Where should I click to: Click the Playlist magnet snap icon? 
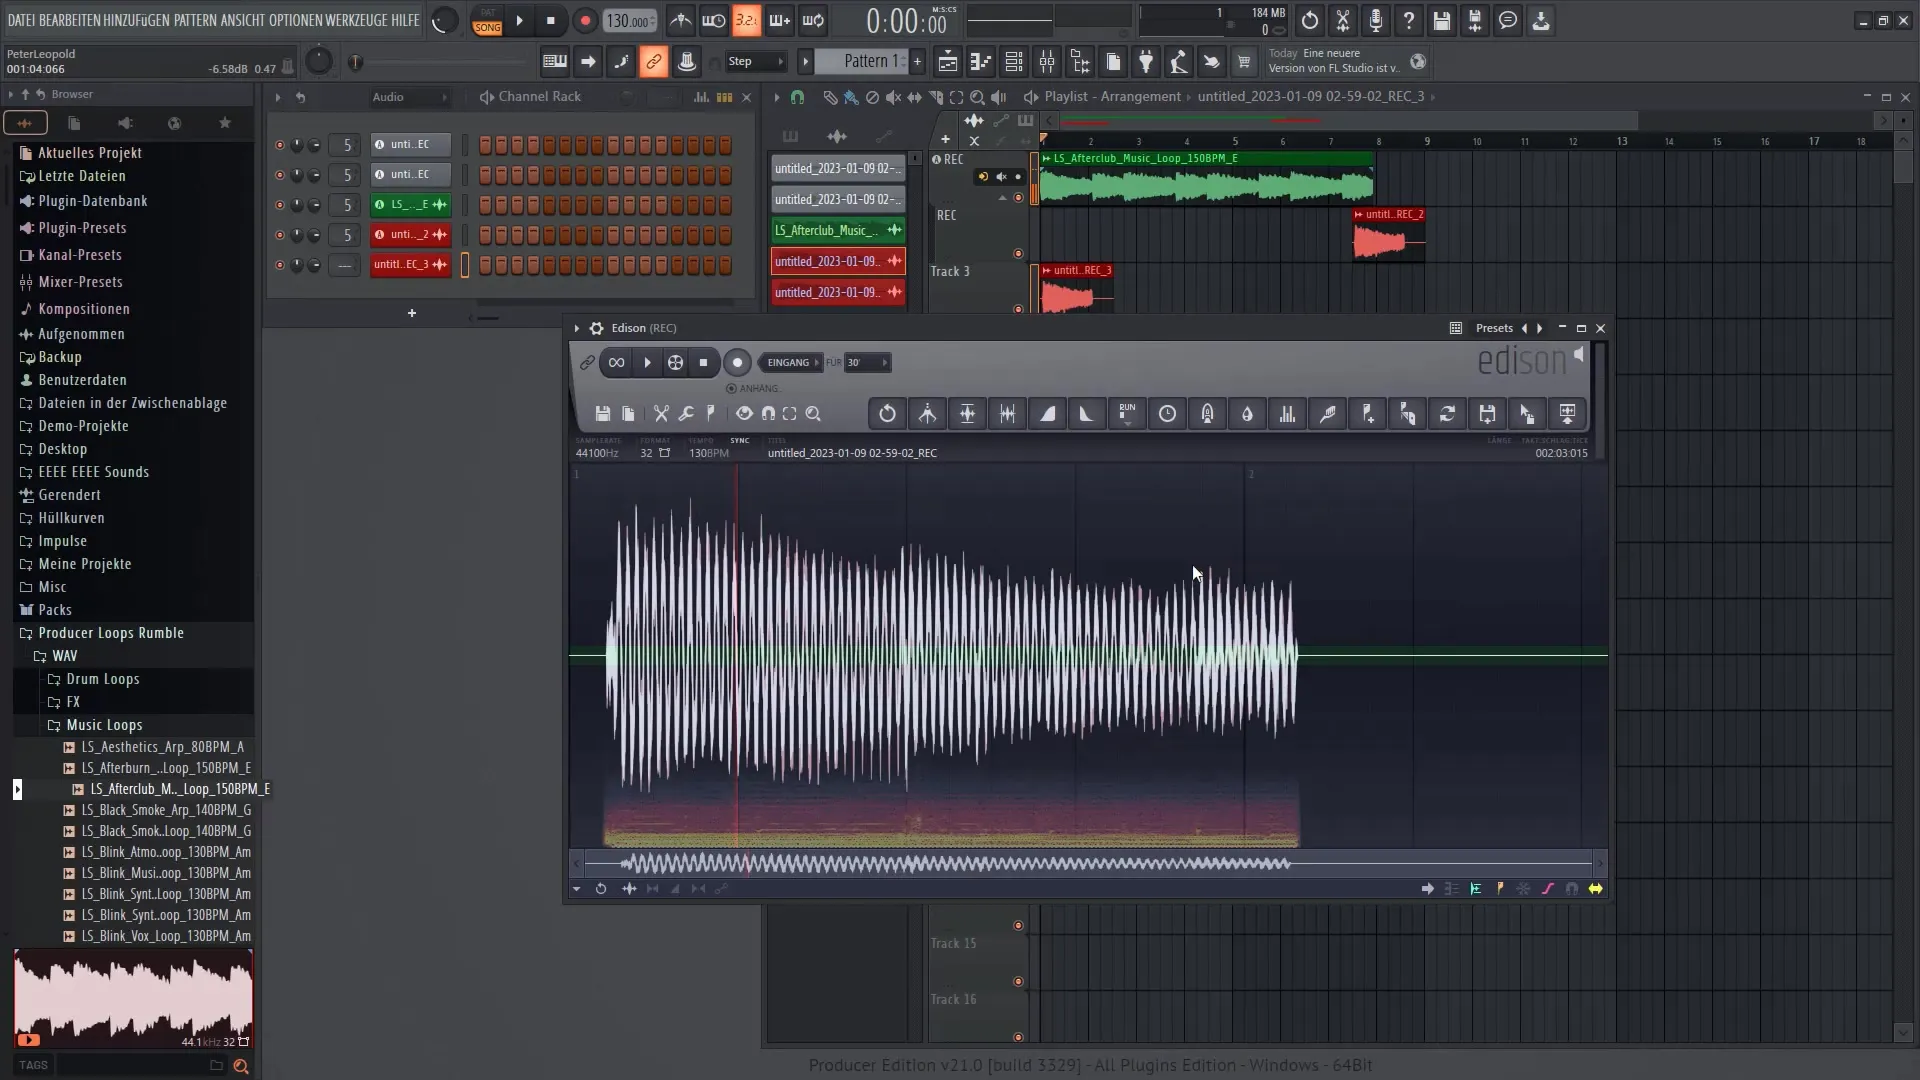(797, 97)
